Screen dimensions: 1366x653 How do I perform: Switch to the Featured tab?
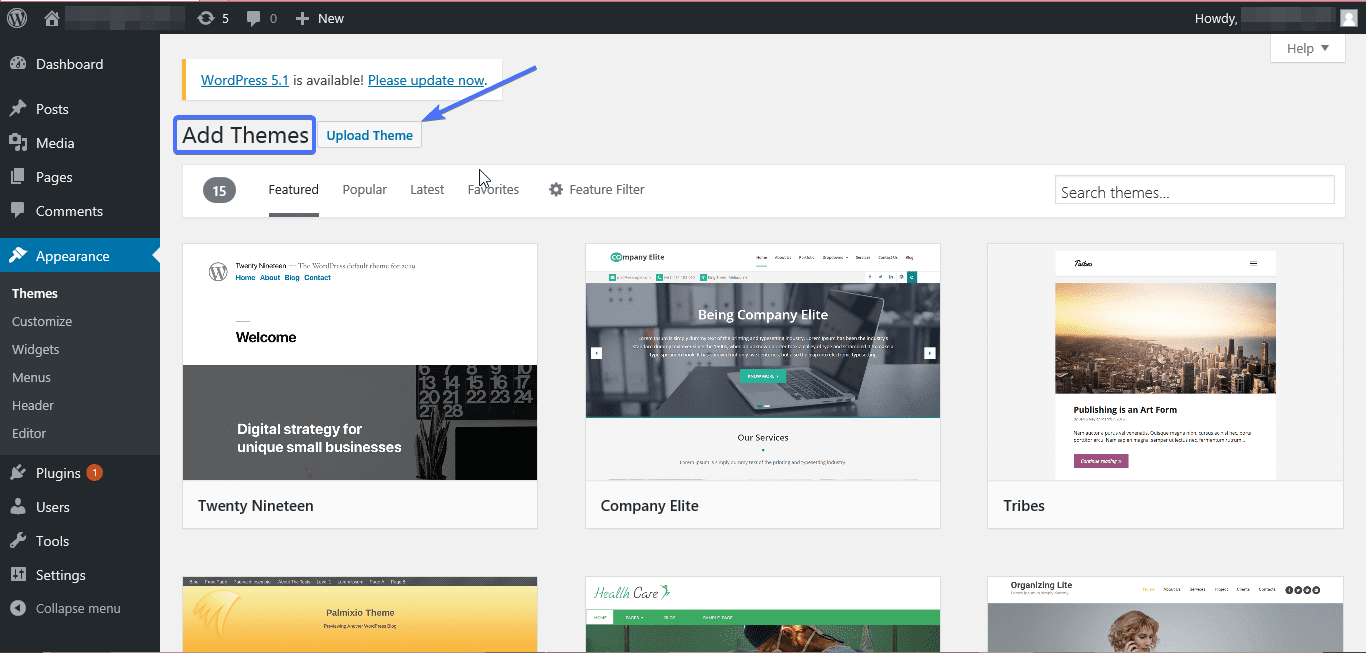point(294,190)
